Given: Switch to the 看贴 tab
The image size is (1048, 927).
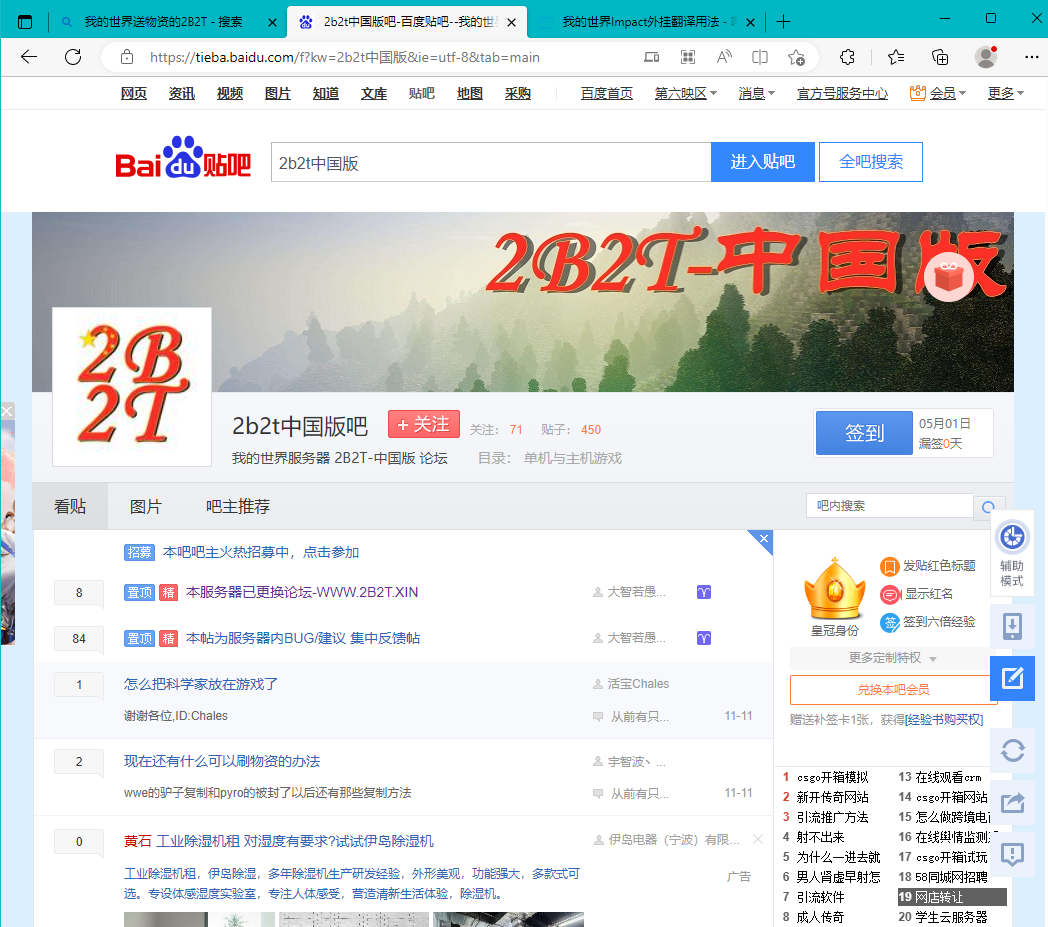Looking at the screenshot, I should pyautogui.click(x=70, y=507).
